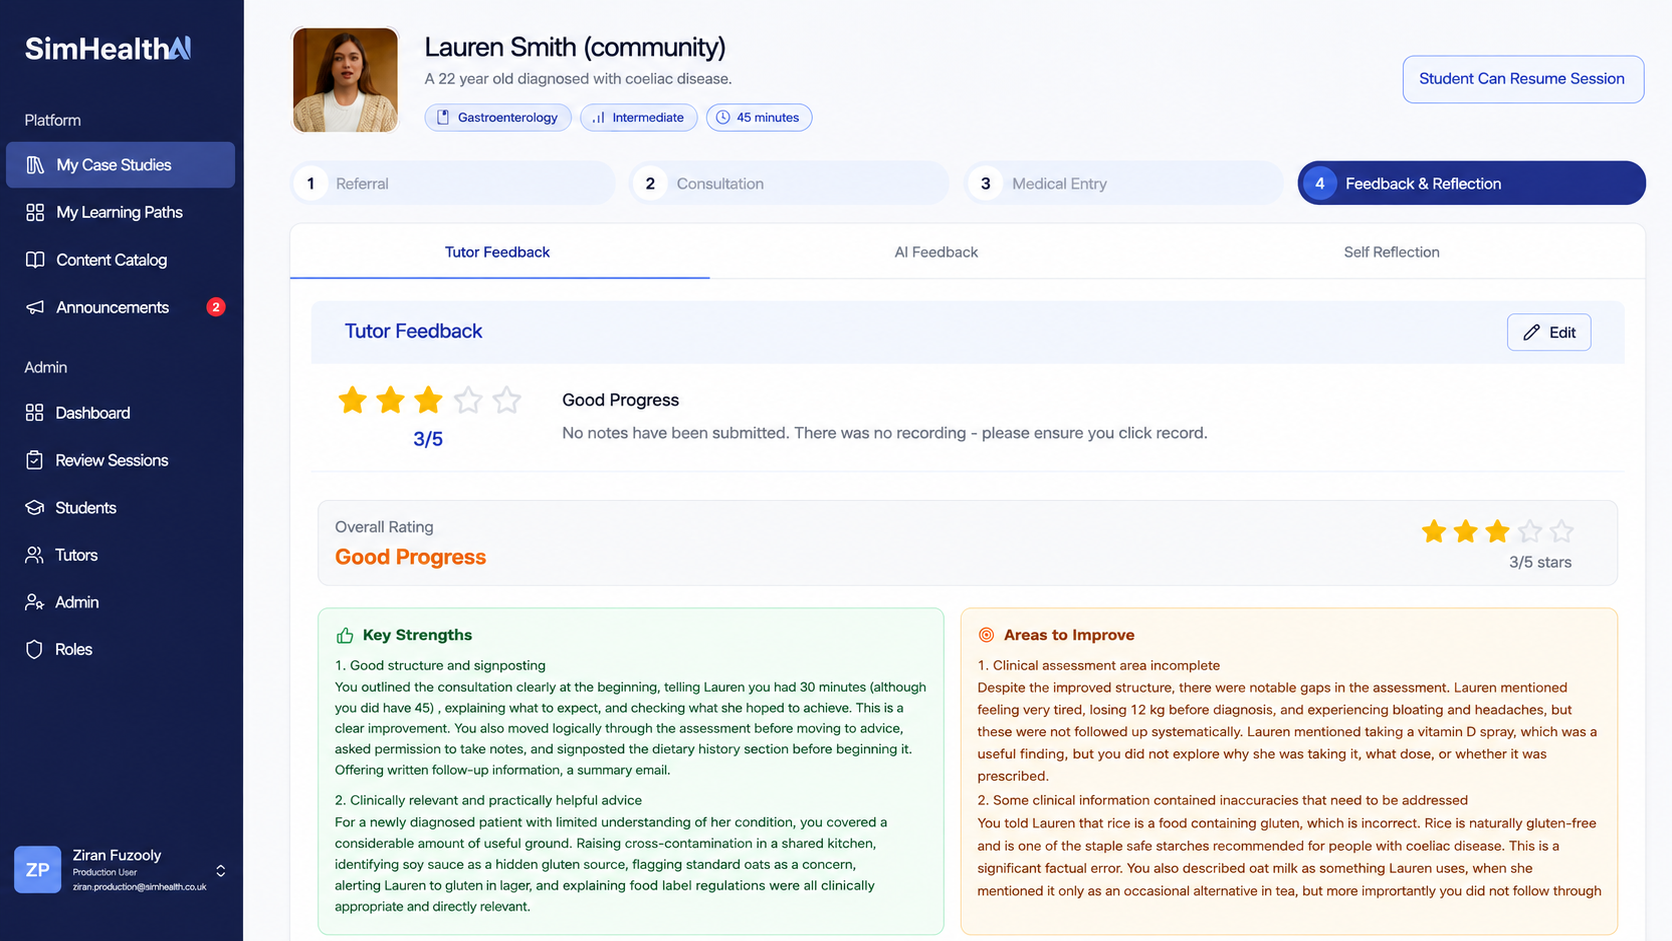This screenshot has height=941, width=1672.
Task: Click the Key Strengths heading
Action: (x=417, y=635)
